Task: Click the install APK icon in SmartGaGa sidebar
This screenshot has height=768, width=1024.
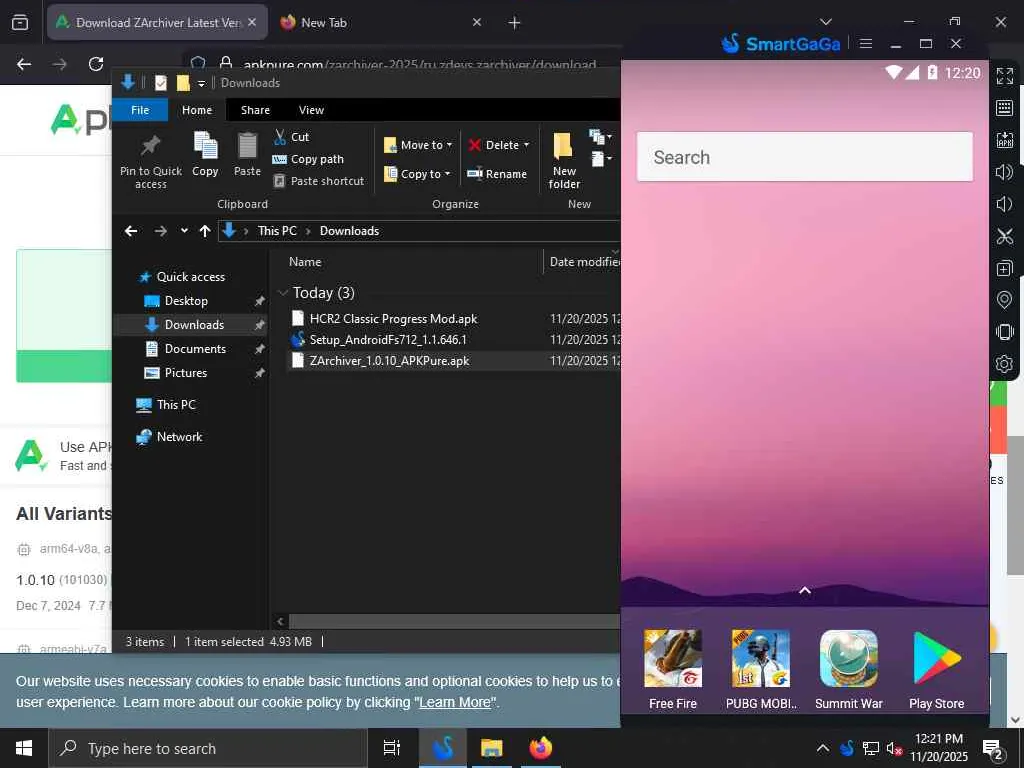Action: coord(1004,140)
